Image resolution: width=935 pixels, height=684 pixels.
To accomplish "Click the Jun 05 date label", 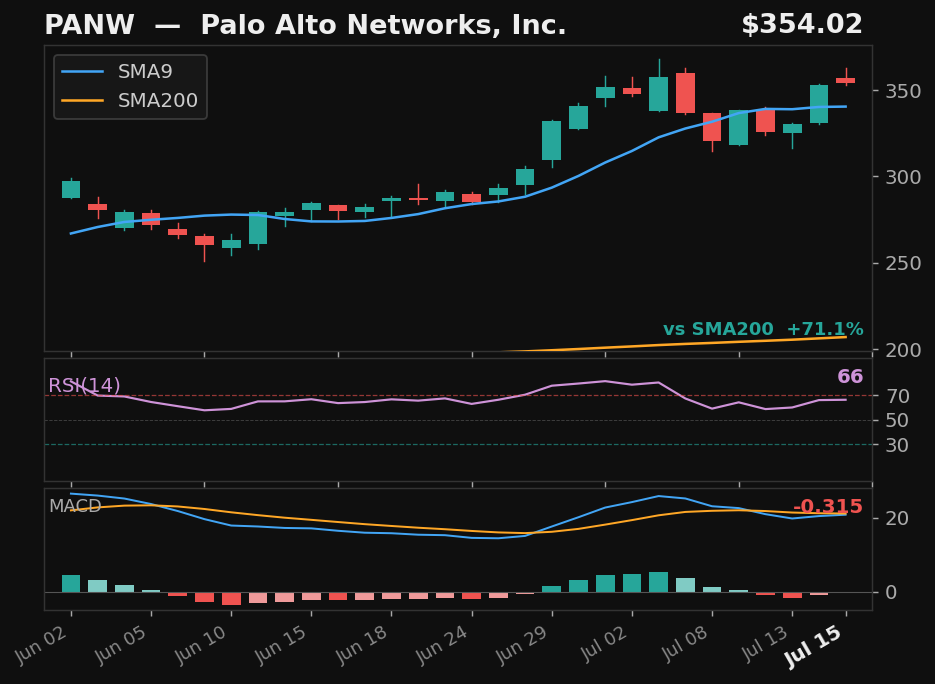I will (x=121, y=645).
